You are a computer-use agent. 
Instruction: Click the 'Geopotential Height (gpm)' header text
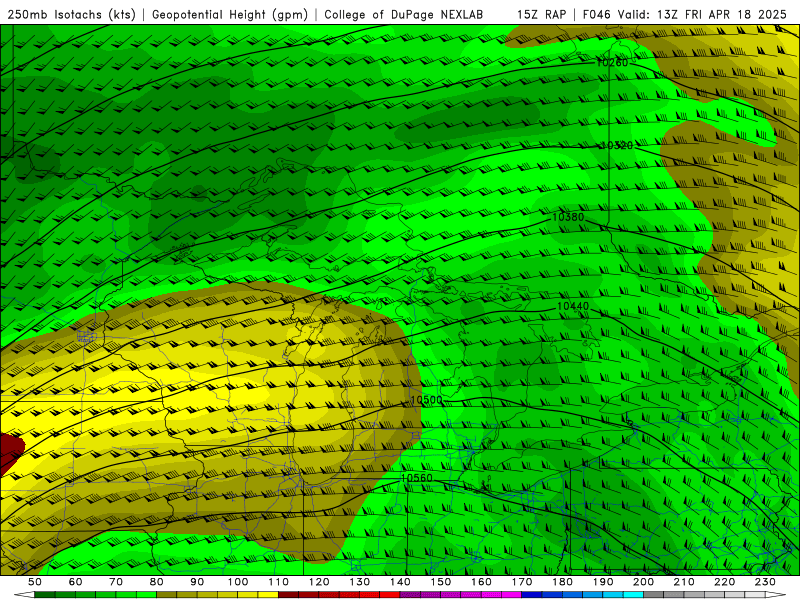pos(230,15)
